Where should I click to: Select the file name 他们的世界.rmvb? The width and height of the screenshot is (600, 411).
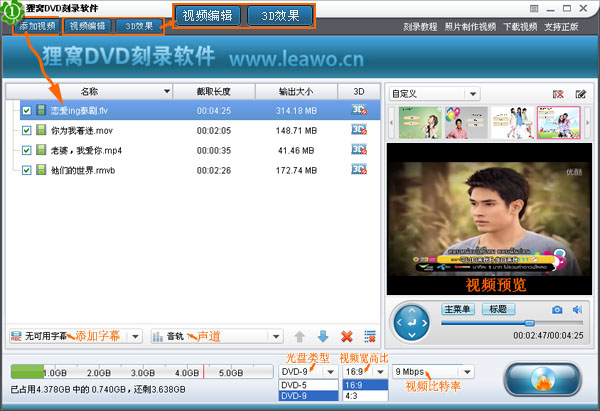point(83,170)
